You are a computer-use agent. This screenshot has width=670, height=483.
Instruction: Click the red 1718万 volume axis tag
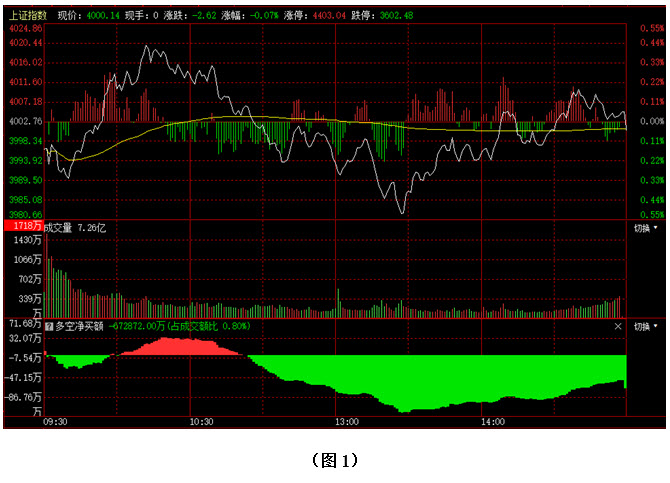tap(23, 228)
